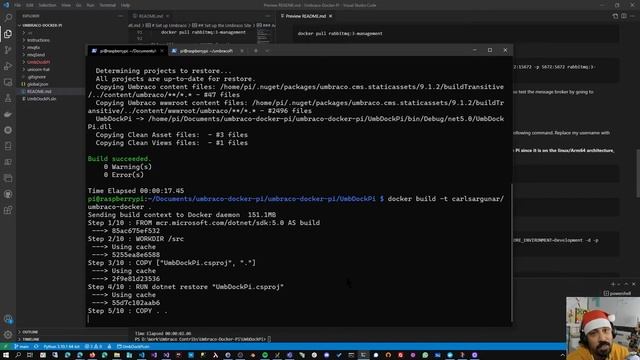Click Show Source icon in preview toolbar

coord(615,16)
